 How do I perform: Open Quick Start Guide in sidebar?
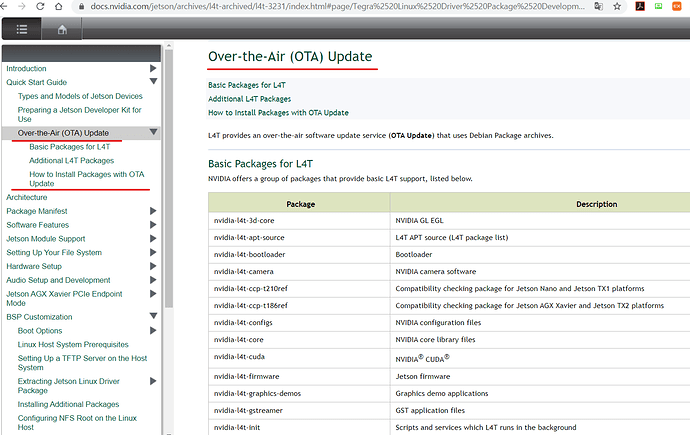37,82
